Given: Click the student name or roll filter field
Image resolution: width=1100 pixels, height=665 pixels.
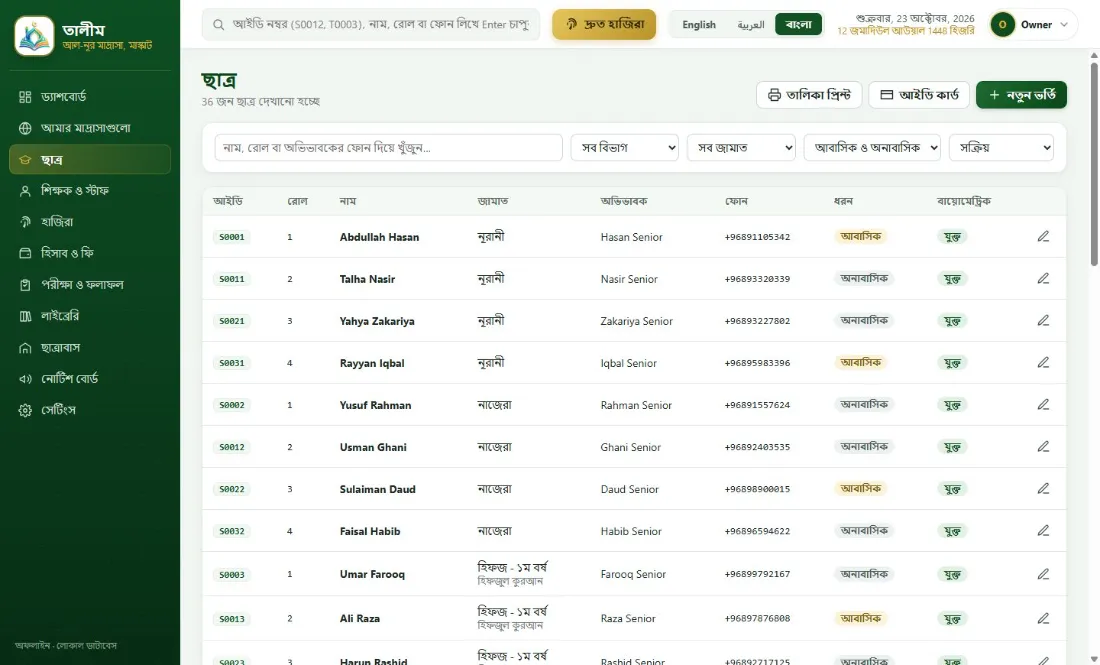Looking at the screenshot, I should [x=389, y=148].
